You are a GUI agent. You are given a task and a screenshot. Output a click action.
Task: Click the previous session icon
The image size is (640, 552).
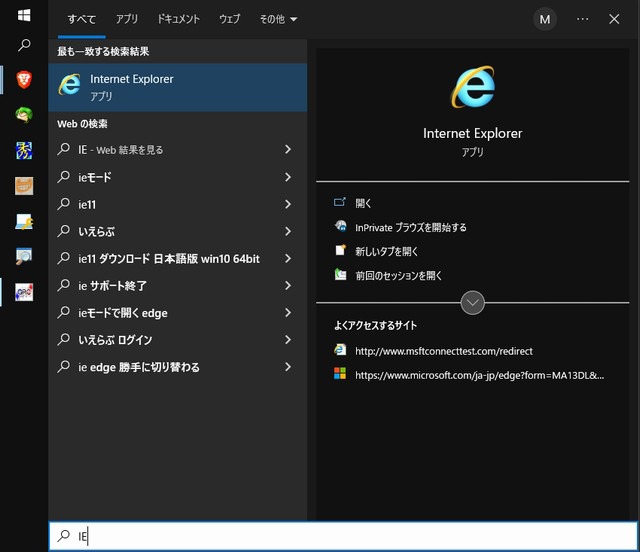(x=340, y=274)
